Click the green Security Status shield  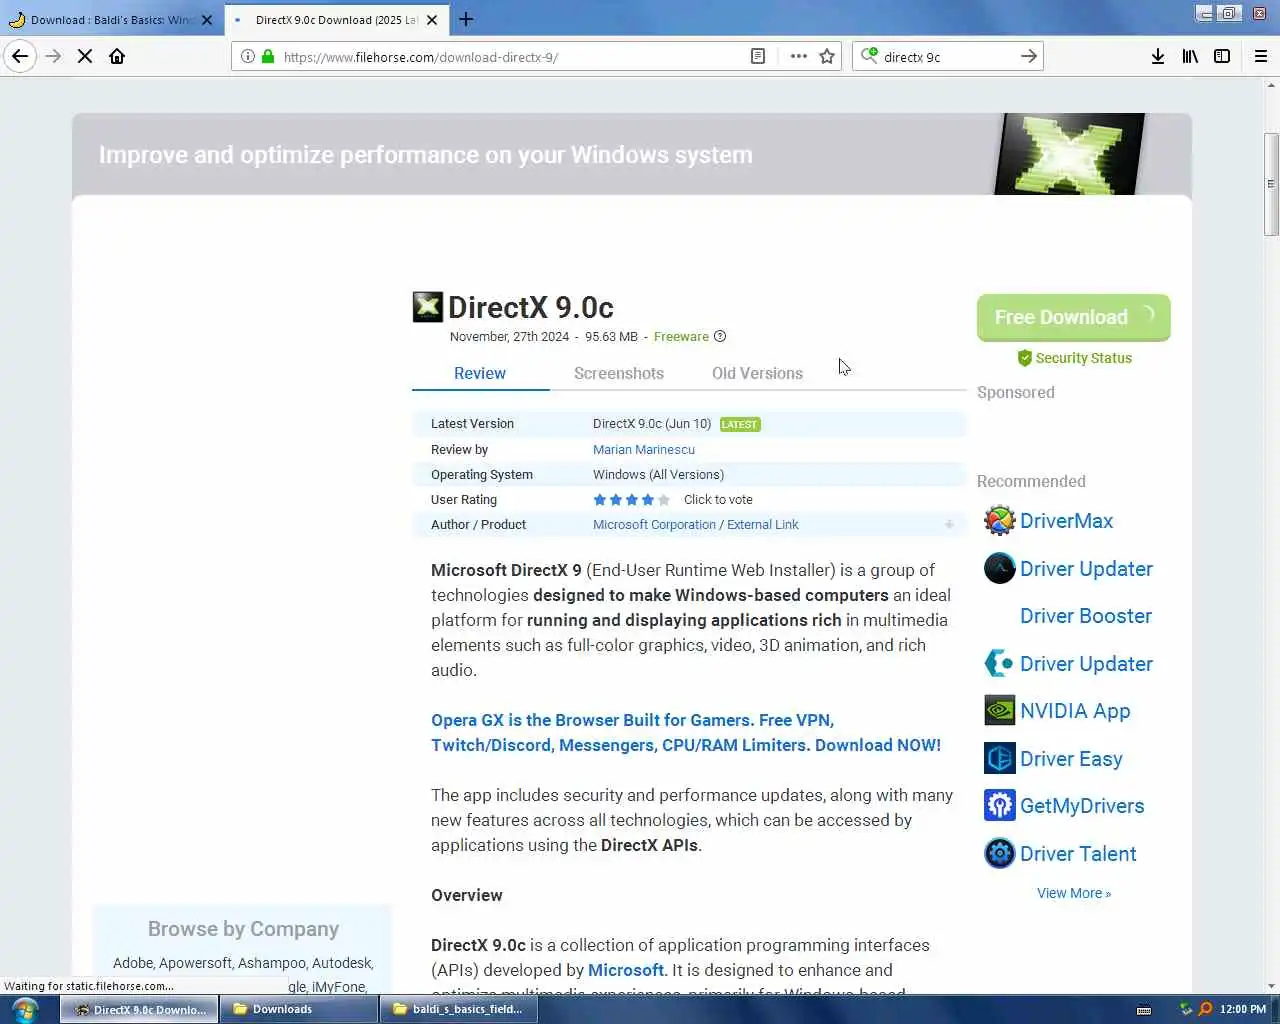pyautogui.click(x=1024, y=358)
